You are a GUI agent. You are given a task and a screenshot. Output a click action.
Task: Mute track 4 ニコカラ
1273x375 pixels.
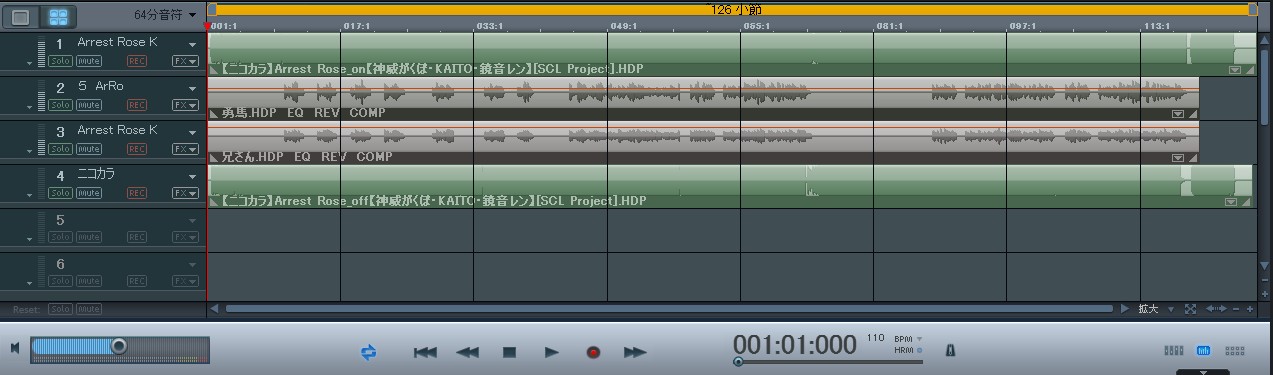[89, 193]
